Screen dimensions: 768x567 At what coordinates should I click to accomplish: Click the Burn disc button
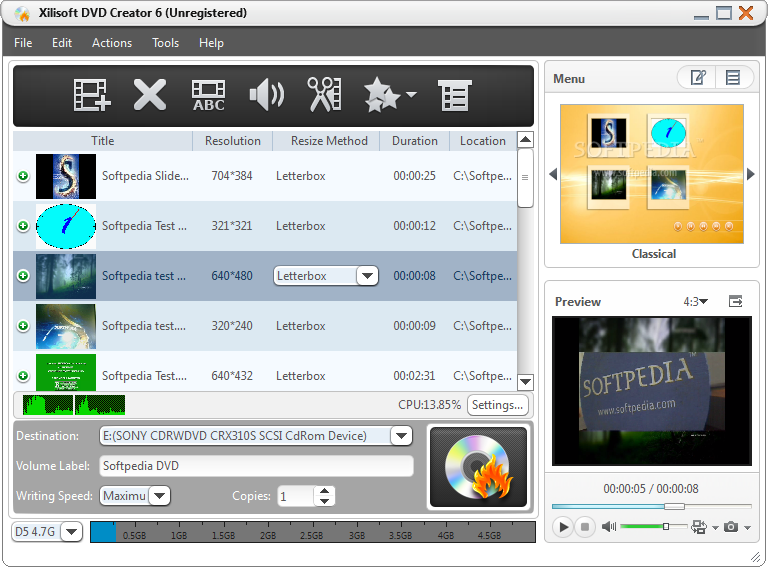point(479,467)
